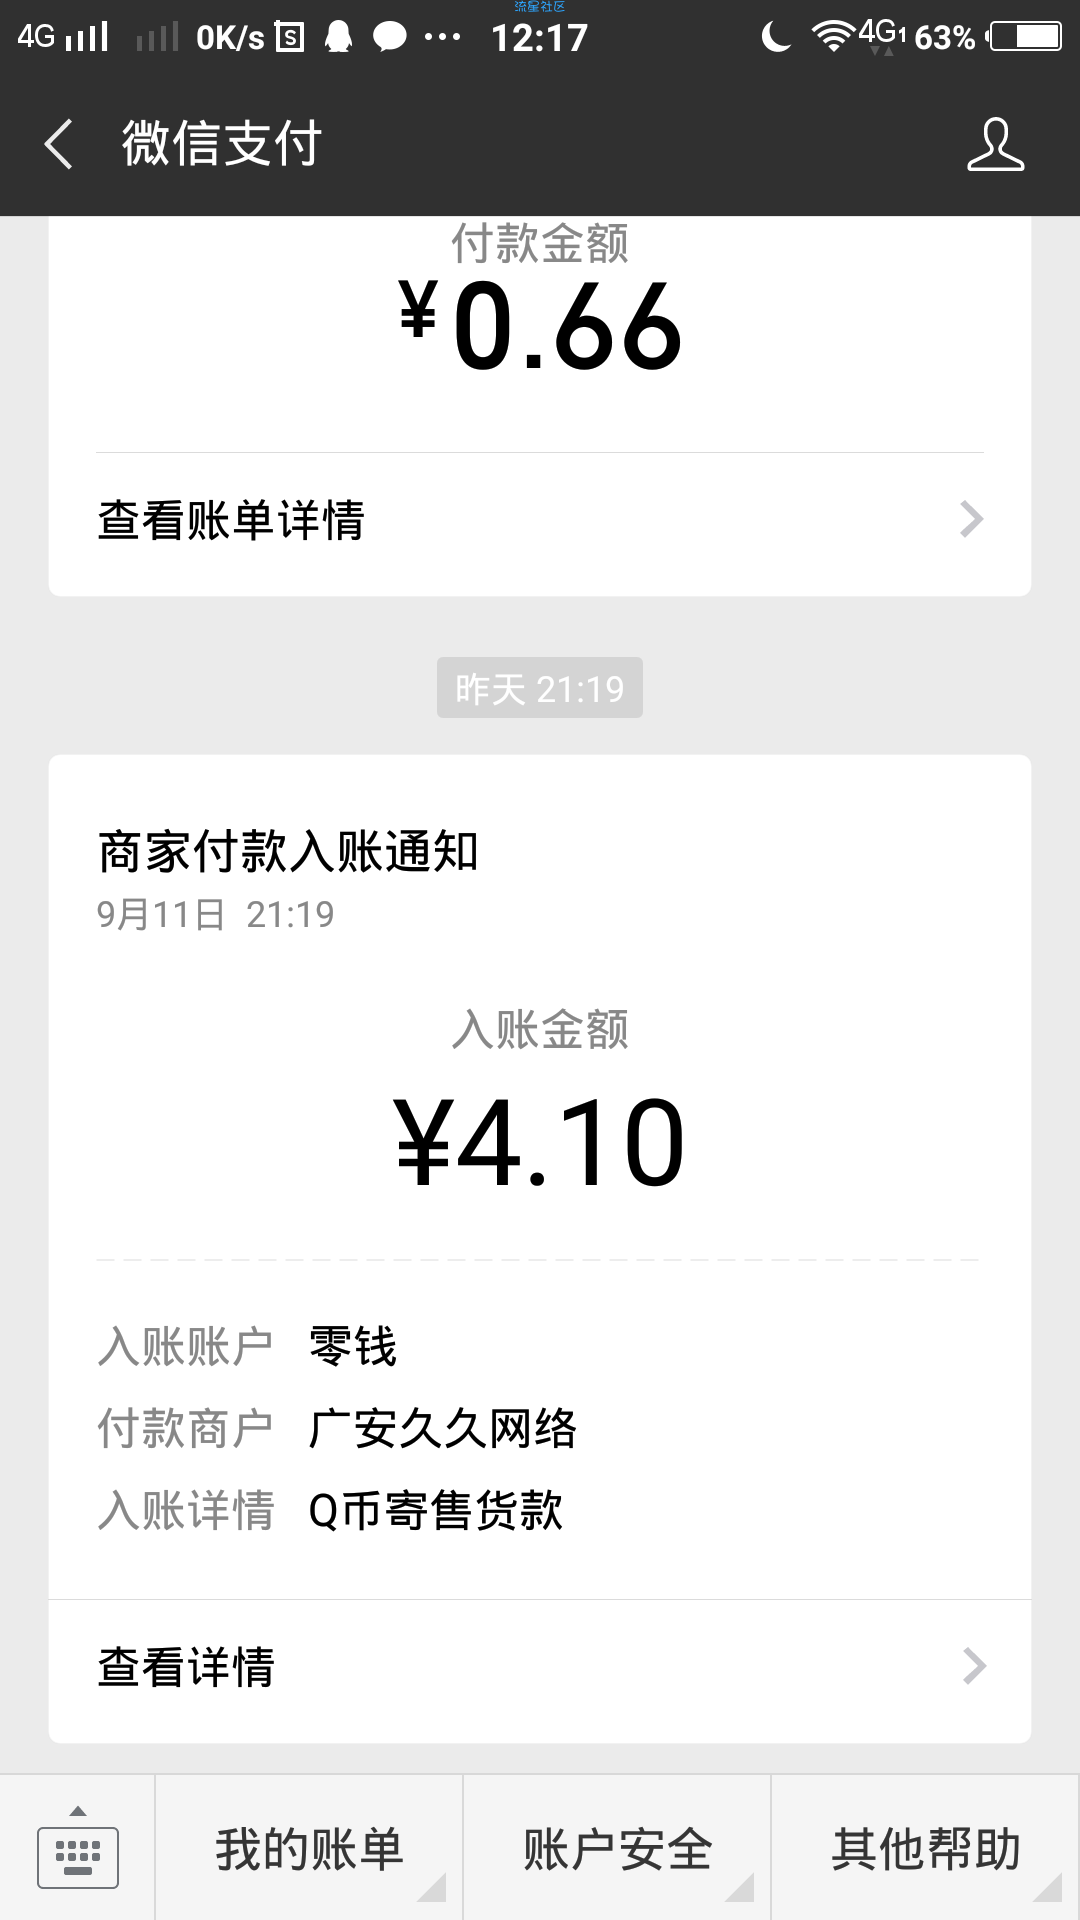Screen dimensions: 1080x1920
Task: Expand chevron beside 查看账单详情
Action: [972, 519]
